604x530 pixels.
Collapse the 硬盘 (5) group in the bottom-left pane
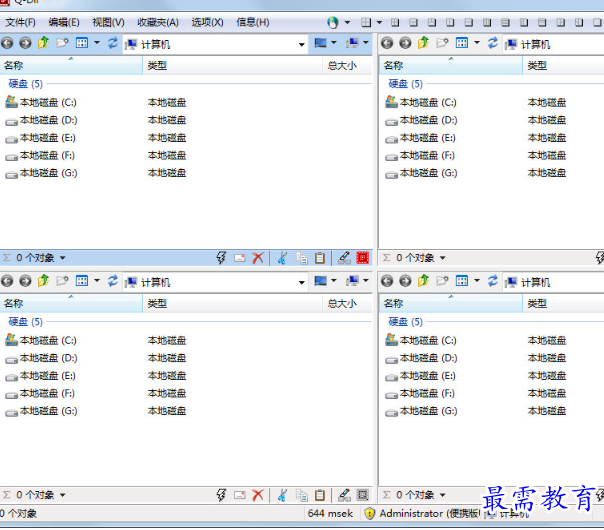click(25, 322)
